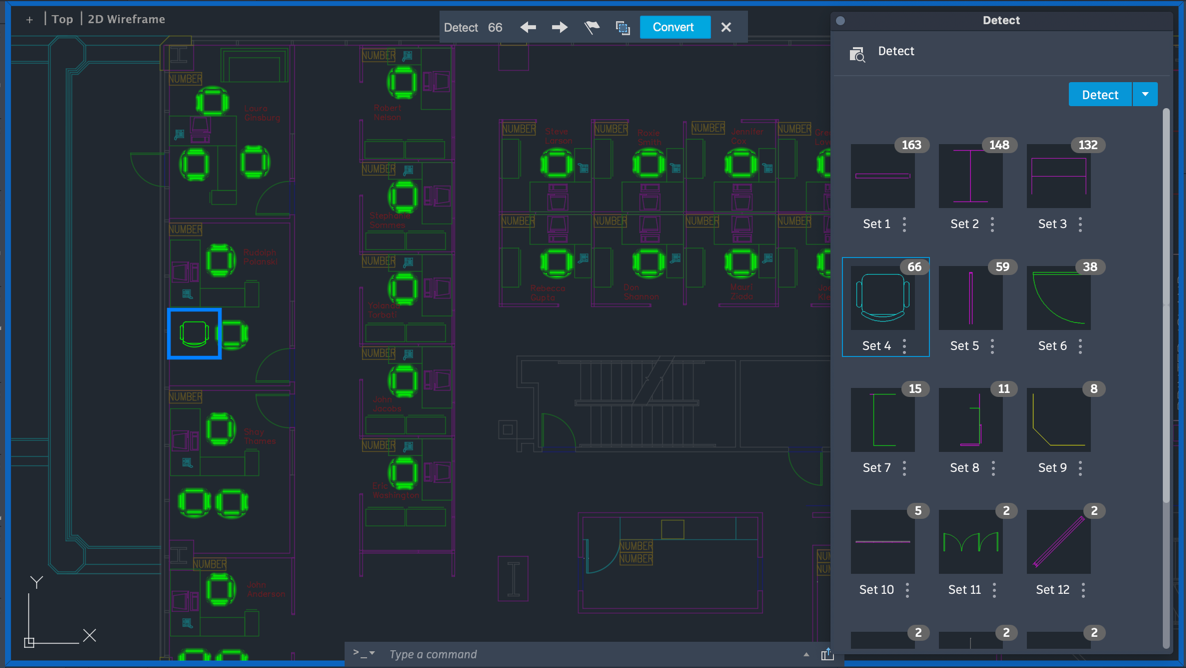Select Set 10 thumbnail with 5 count

click(883, 542)
